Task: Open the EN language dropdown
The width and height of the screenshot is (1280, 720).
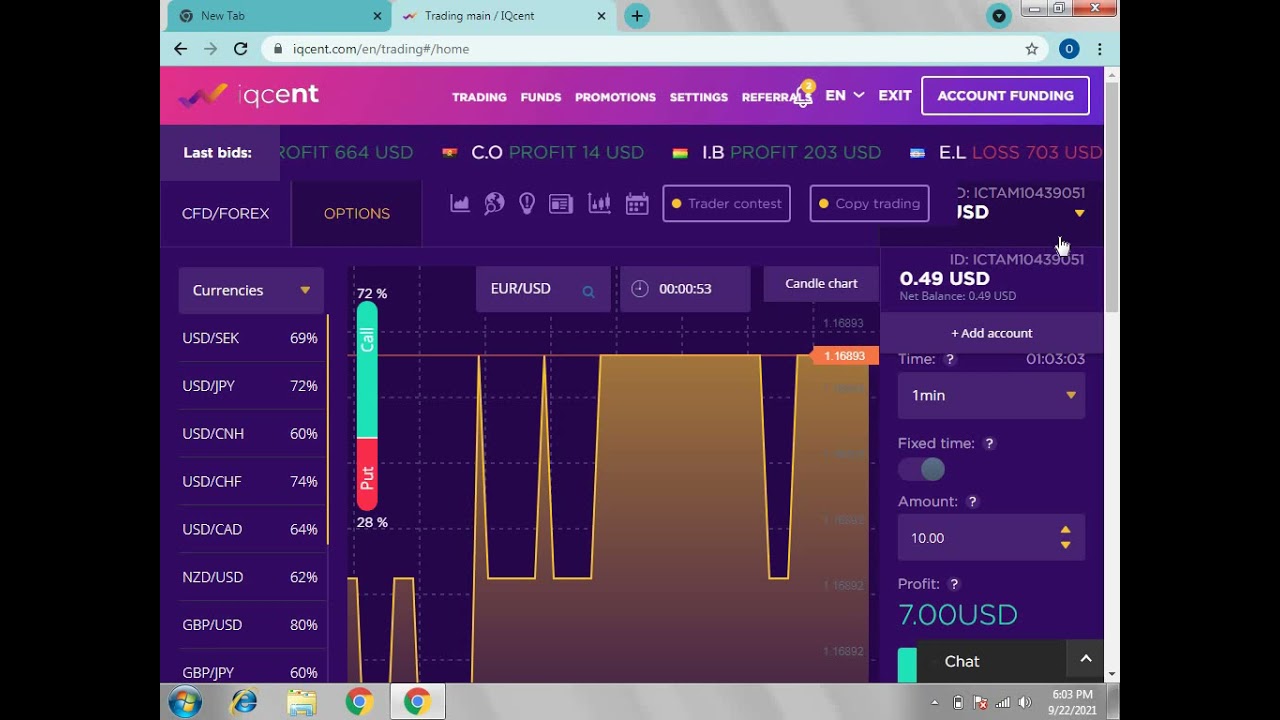Action: click(845, 95)
